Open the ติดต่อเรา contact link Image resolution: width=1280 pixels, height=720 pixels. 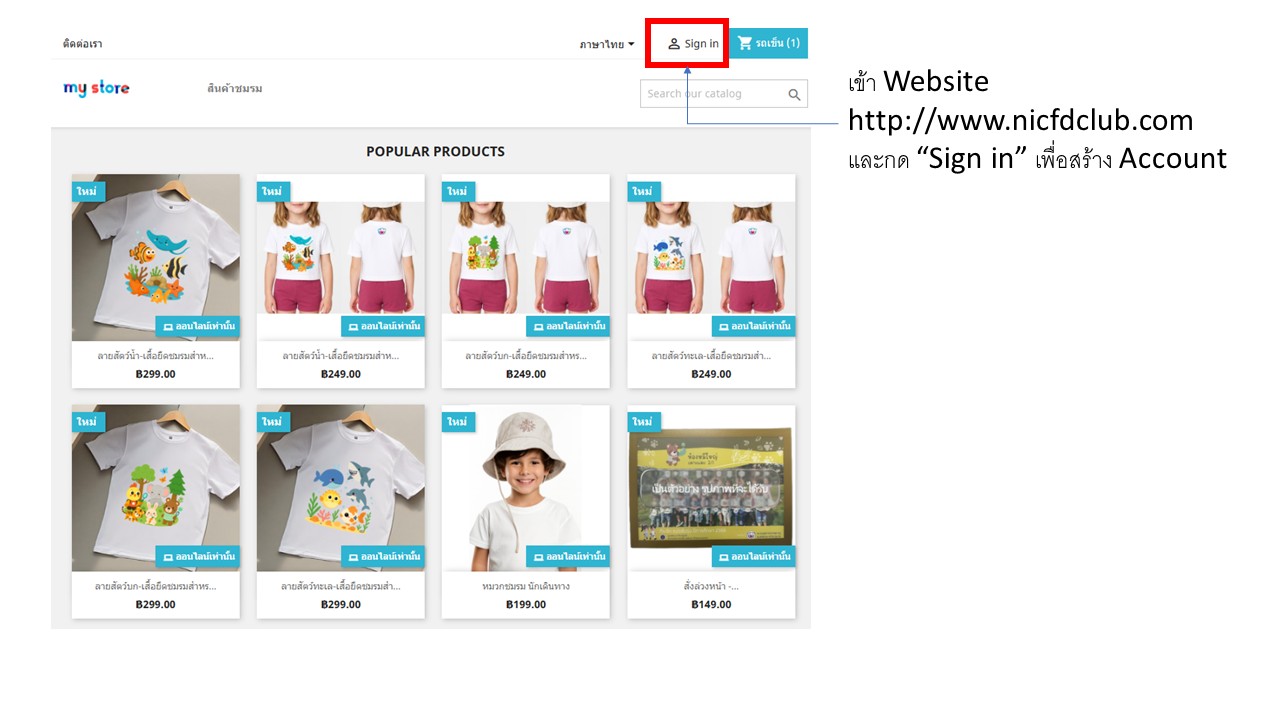pyautogui.click(x=82, y=44)
